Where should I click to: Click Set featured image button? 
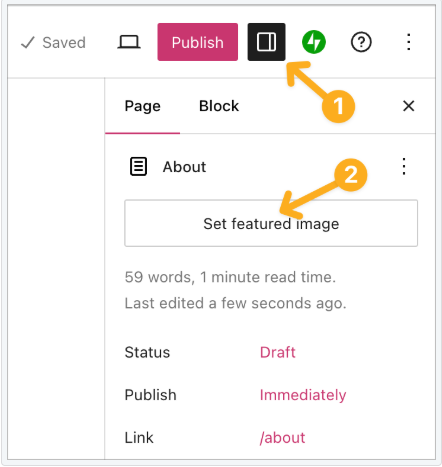271,223
